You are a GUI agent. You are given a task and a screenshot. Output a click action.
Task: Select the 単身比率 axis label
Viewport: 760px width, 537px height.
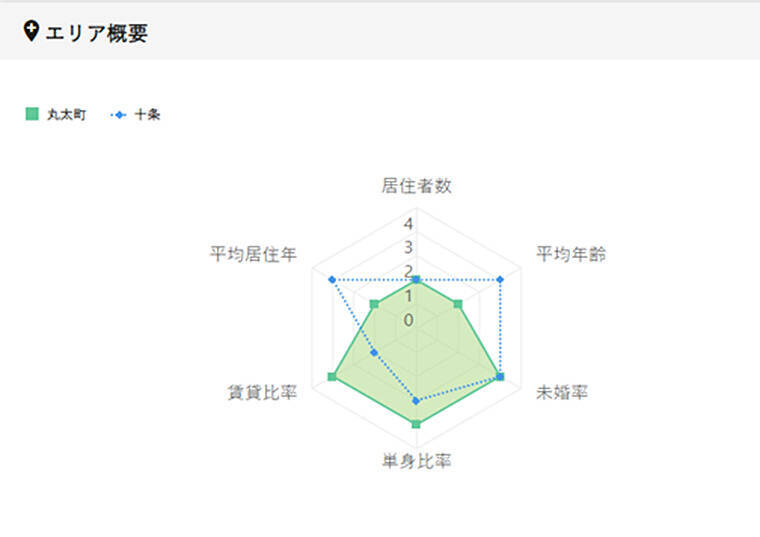click(416, 461)
